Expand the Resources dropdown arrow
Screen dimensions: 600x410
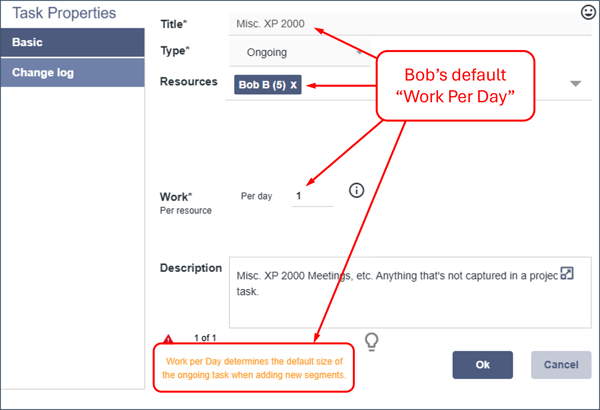pyautogui.click(x=576, y=83)
